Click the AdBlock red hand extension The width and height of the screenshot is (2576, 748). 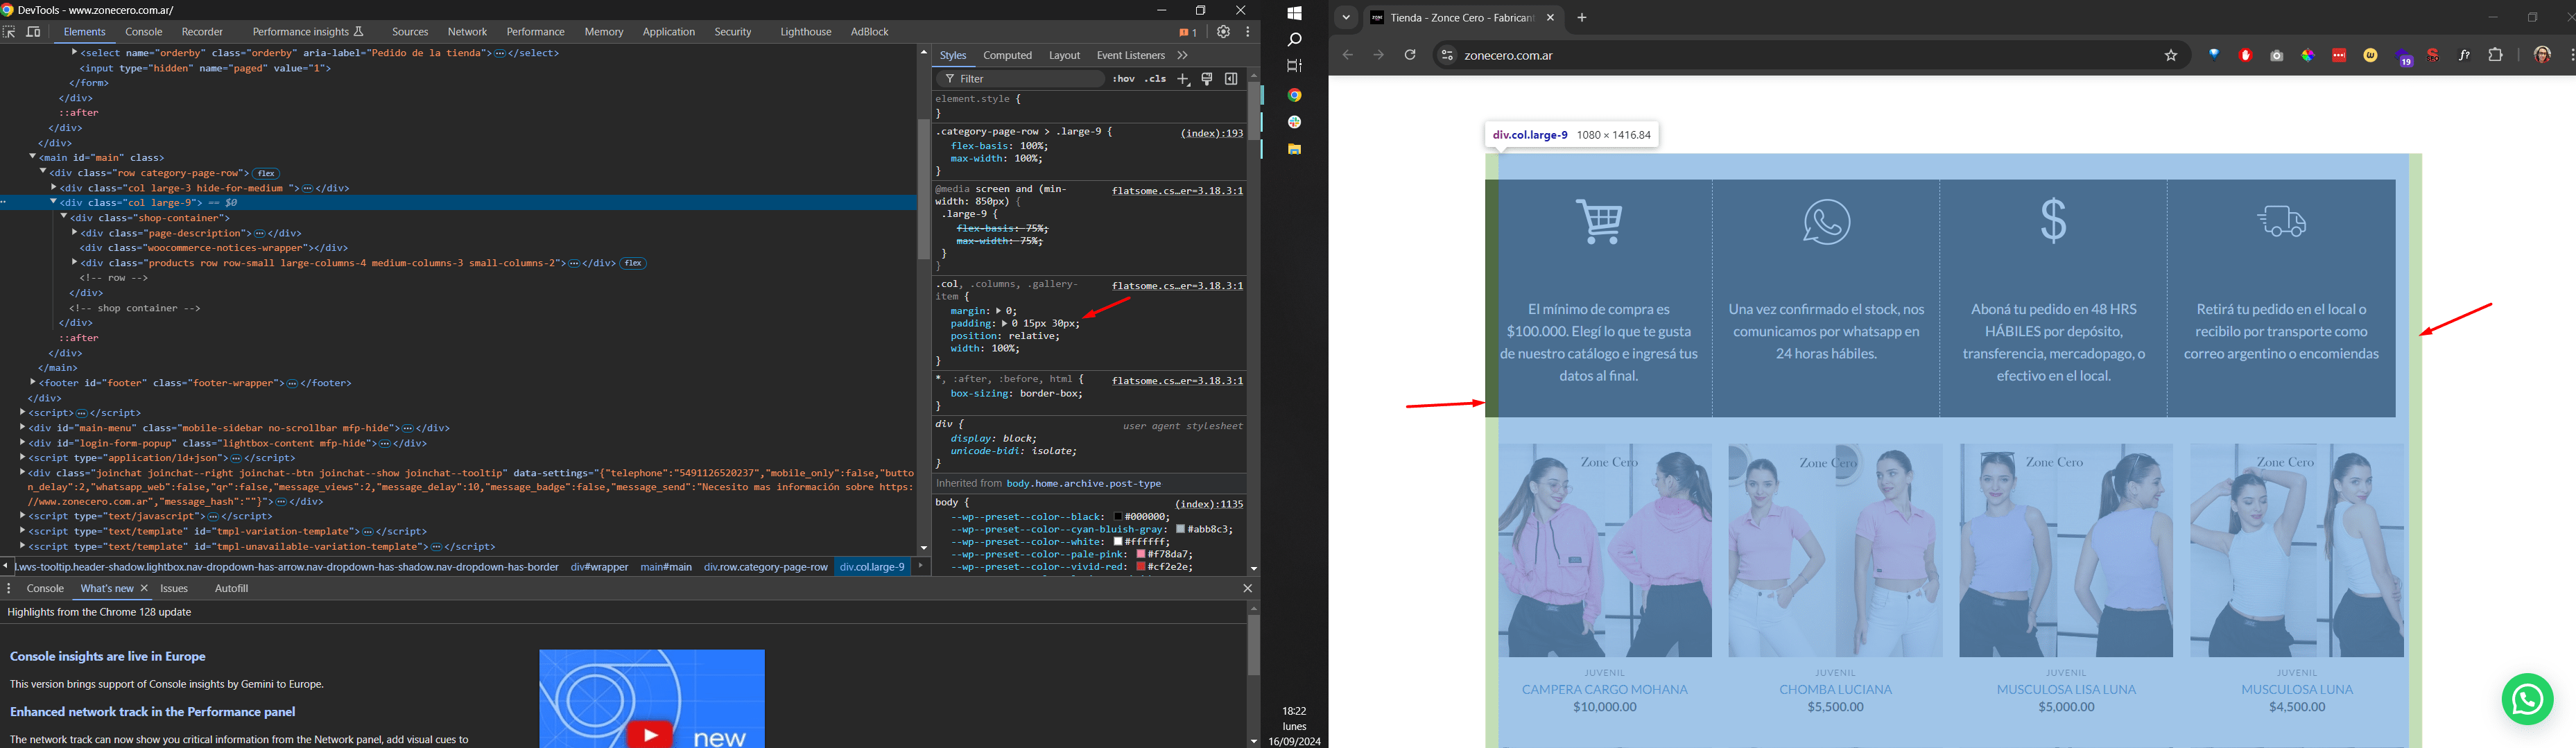[2245, 56]
